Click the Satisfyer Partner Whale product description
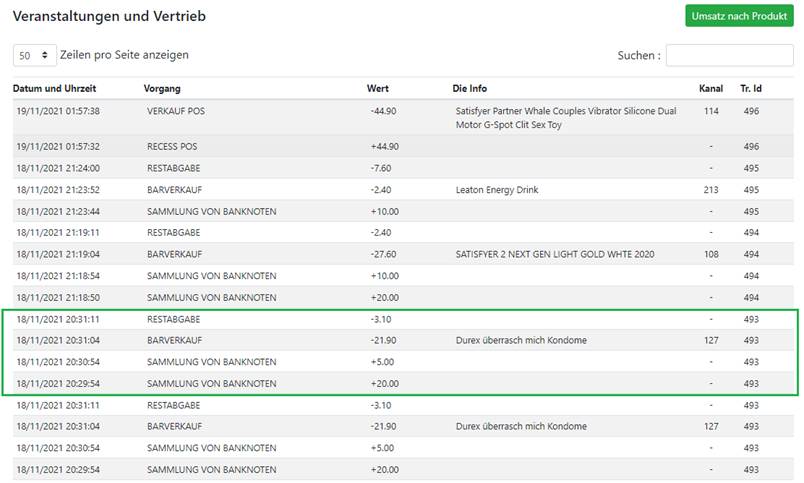 [x=566, y=117]
